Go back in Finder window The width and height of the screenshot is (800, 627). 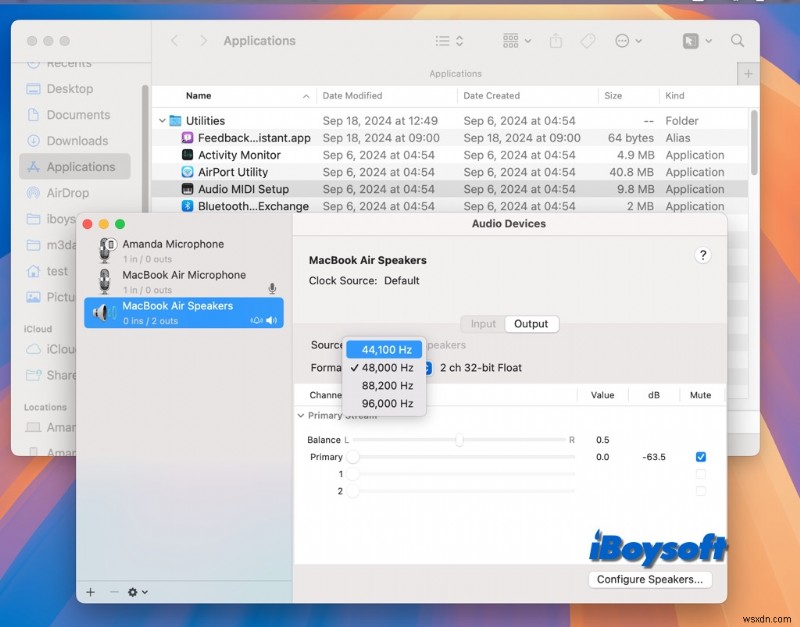(174, 41)
